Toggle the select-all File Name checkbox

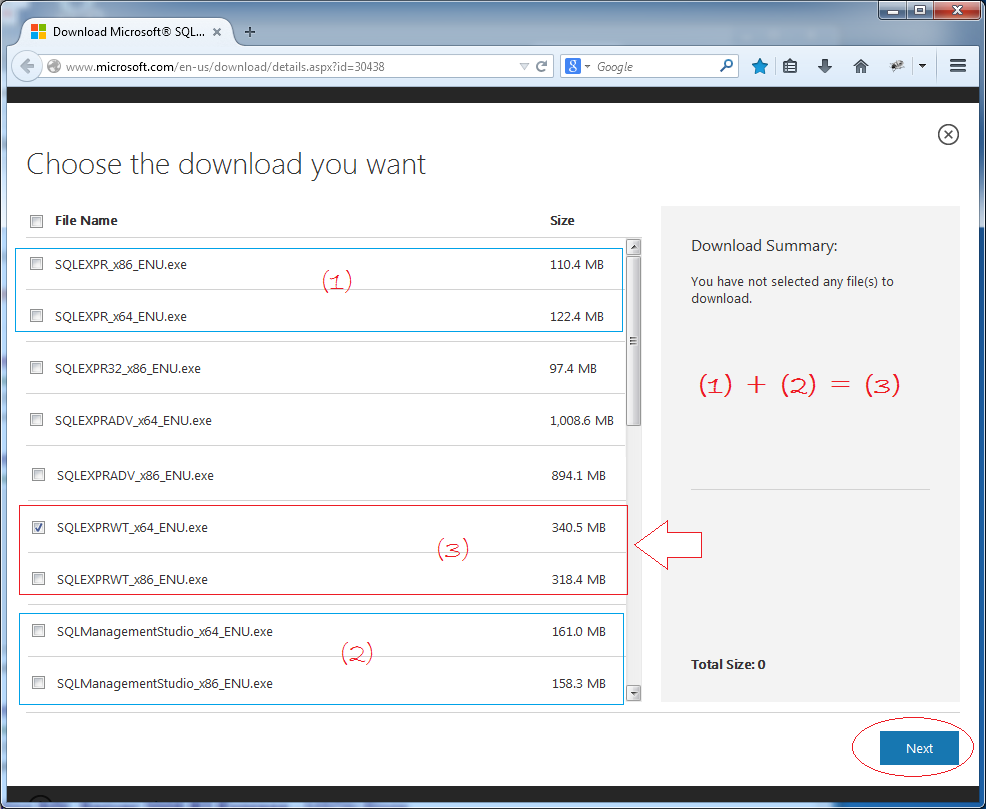[36, 221]
